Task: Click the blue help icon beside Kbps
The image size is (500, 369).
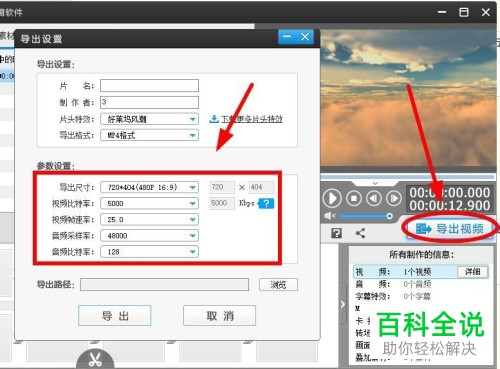Action: pyautogui.click(x=266, y=203)
